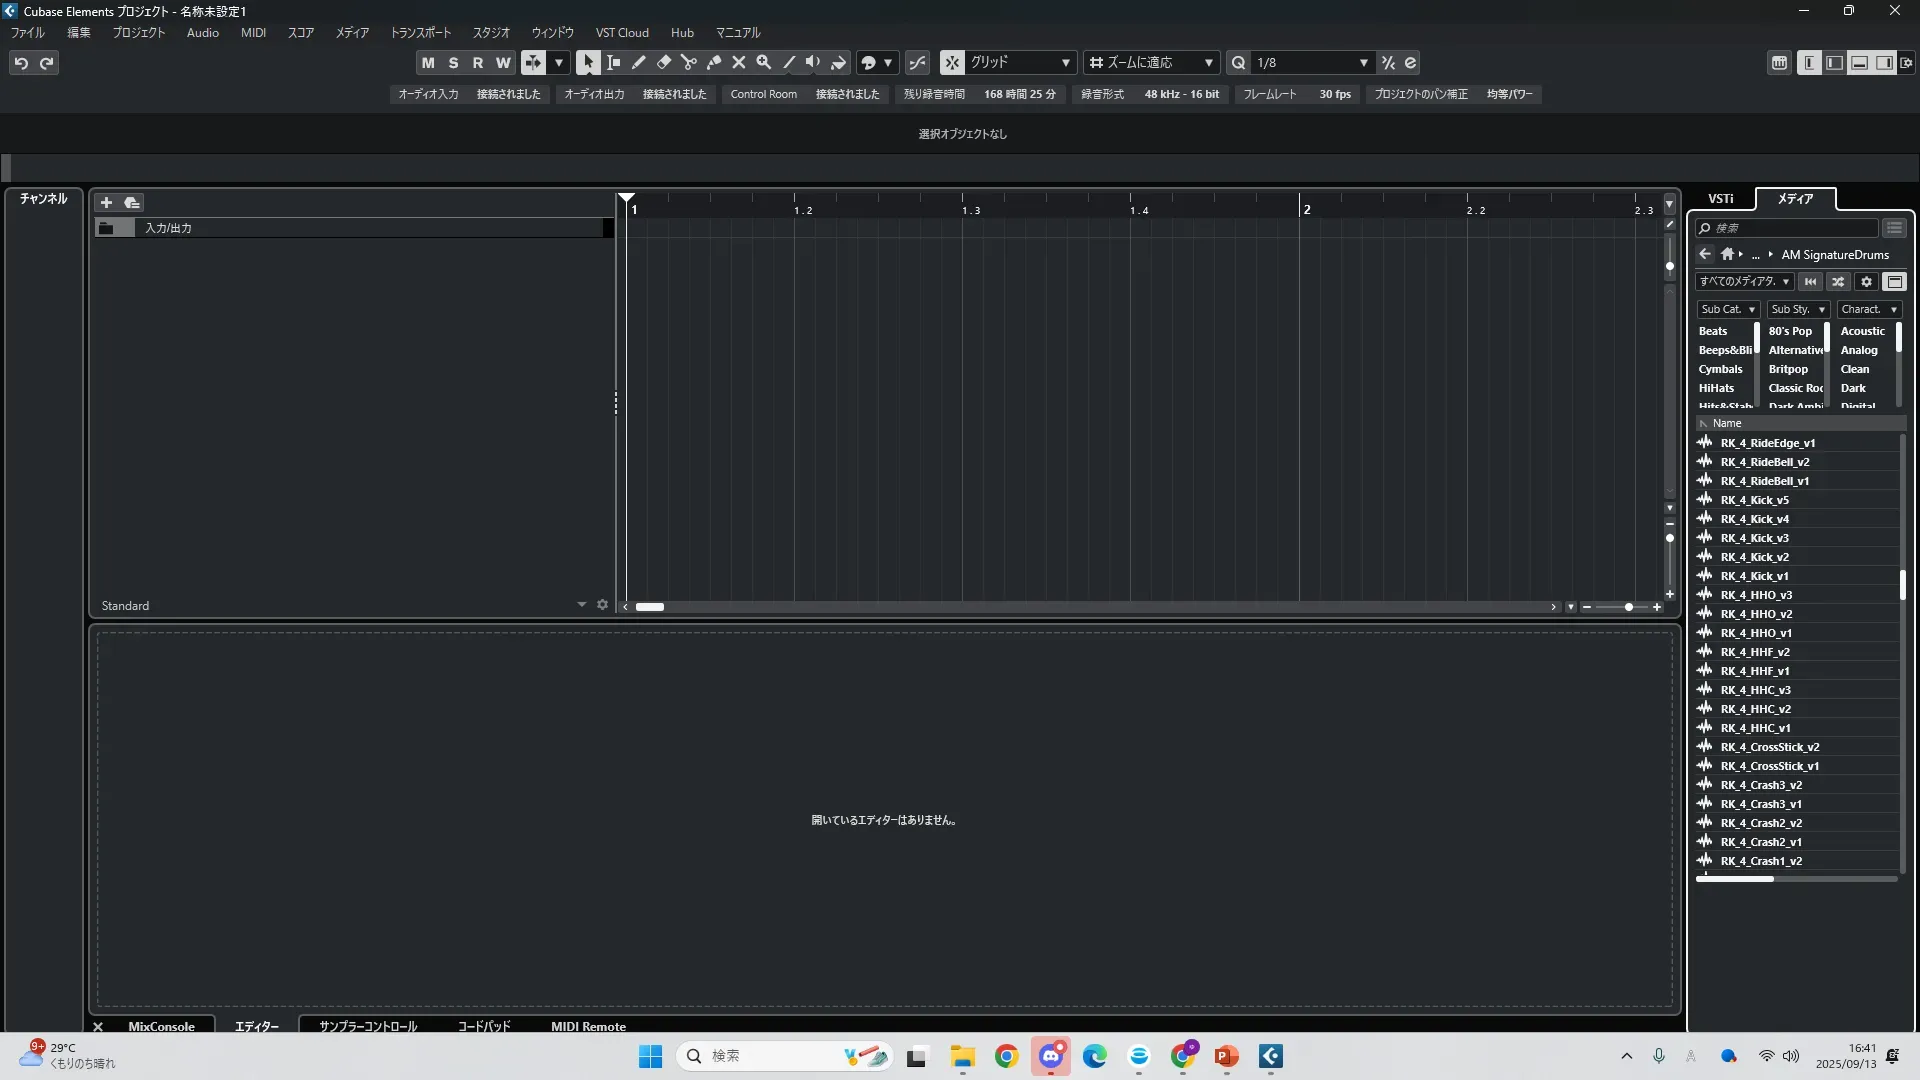Toggle Snap on/off button
The height and width of the screenshot is (1080, 1920).
click(x=952, y=63)
